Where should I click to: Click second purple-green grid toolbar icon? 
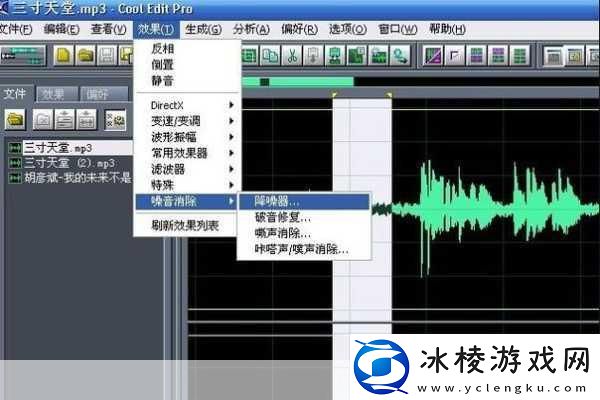[498, 56]
